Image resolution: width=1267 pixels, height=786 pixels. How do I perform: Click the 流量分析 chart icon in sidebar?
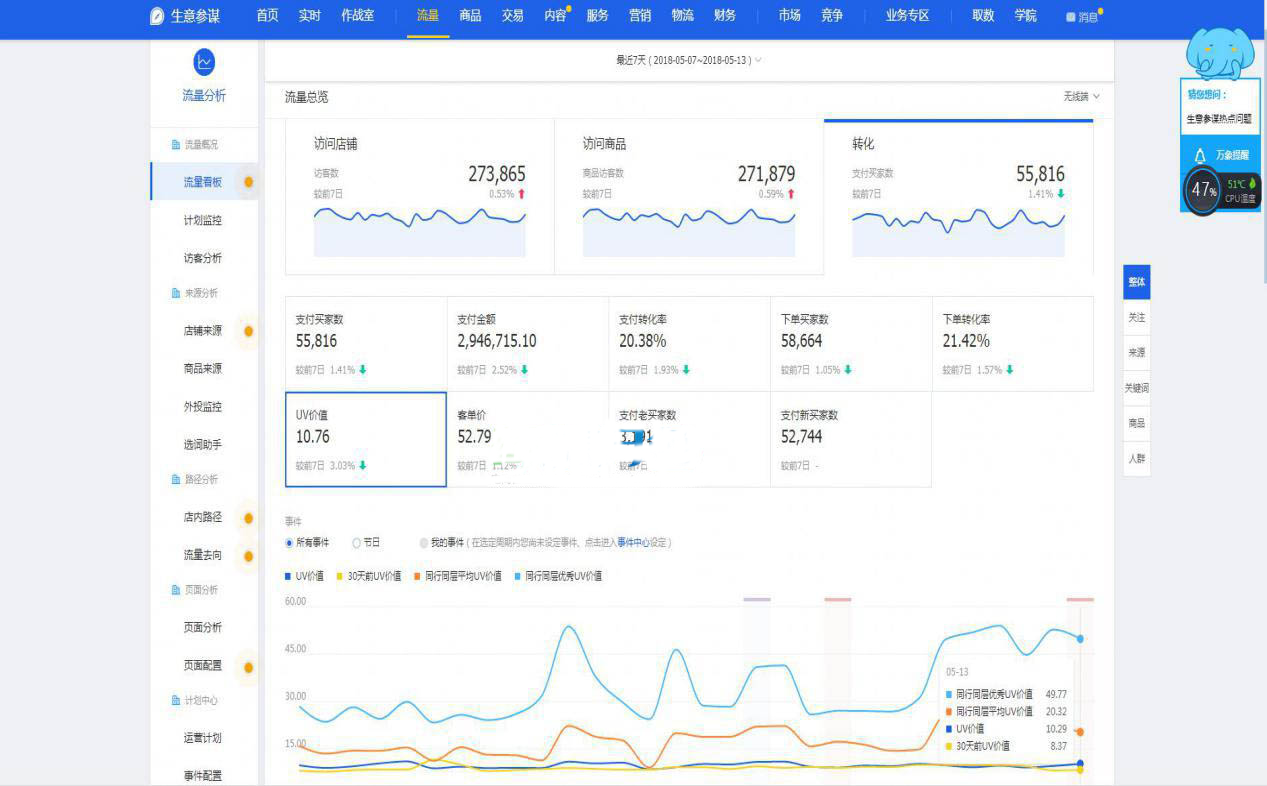[x=204, y=62]
